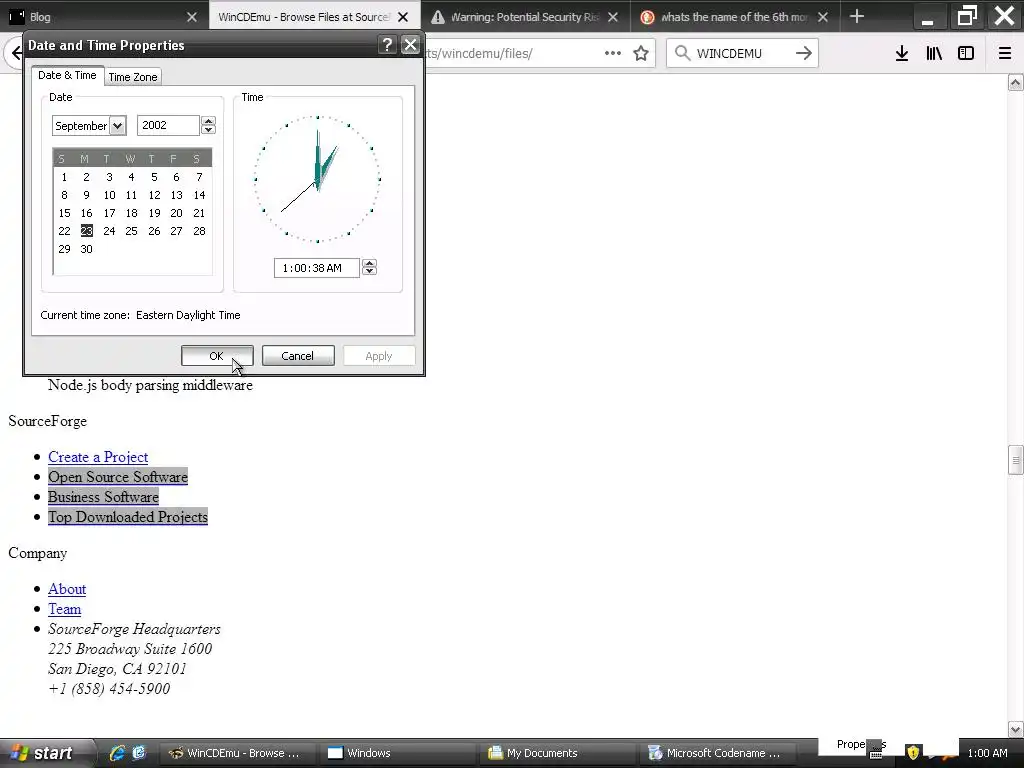Image resolution: width=1024 pixels, height=768 pixels.
Task: Click the dialog help question mark button
Action: [387, 44]
